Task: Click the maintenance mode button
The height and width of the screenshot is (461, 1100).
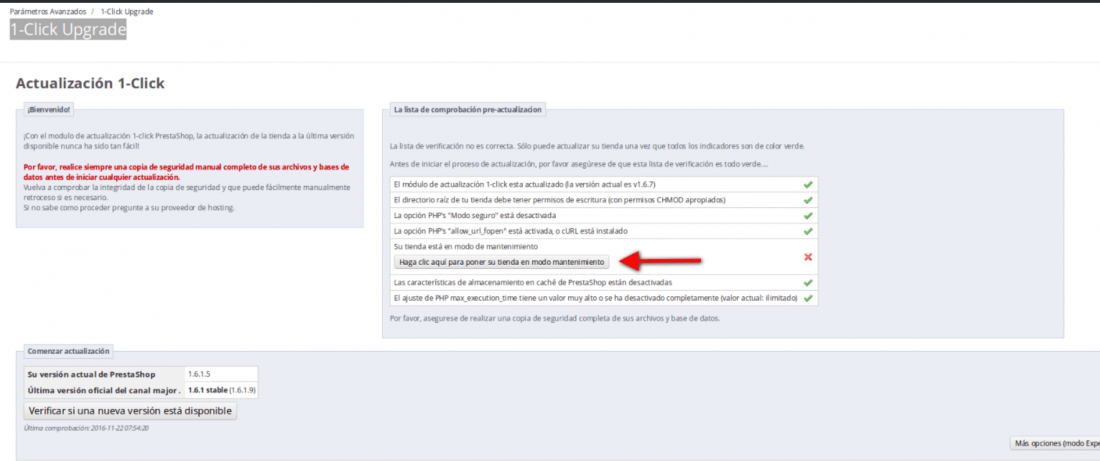Action: pyautogui.click(x=501, y=262)
